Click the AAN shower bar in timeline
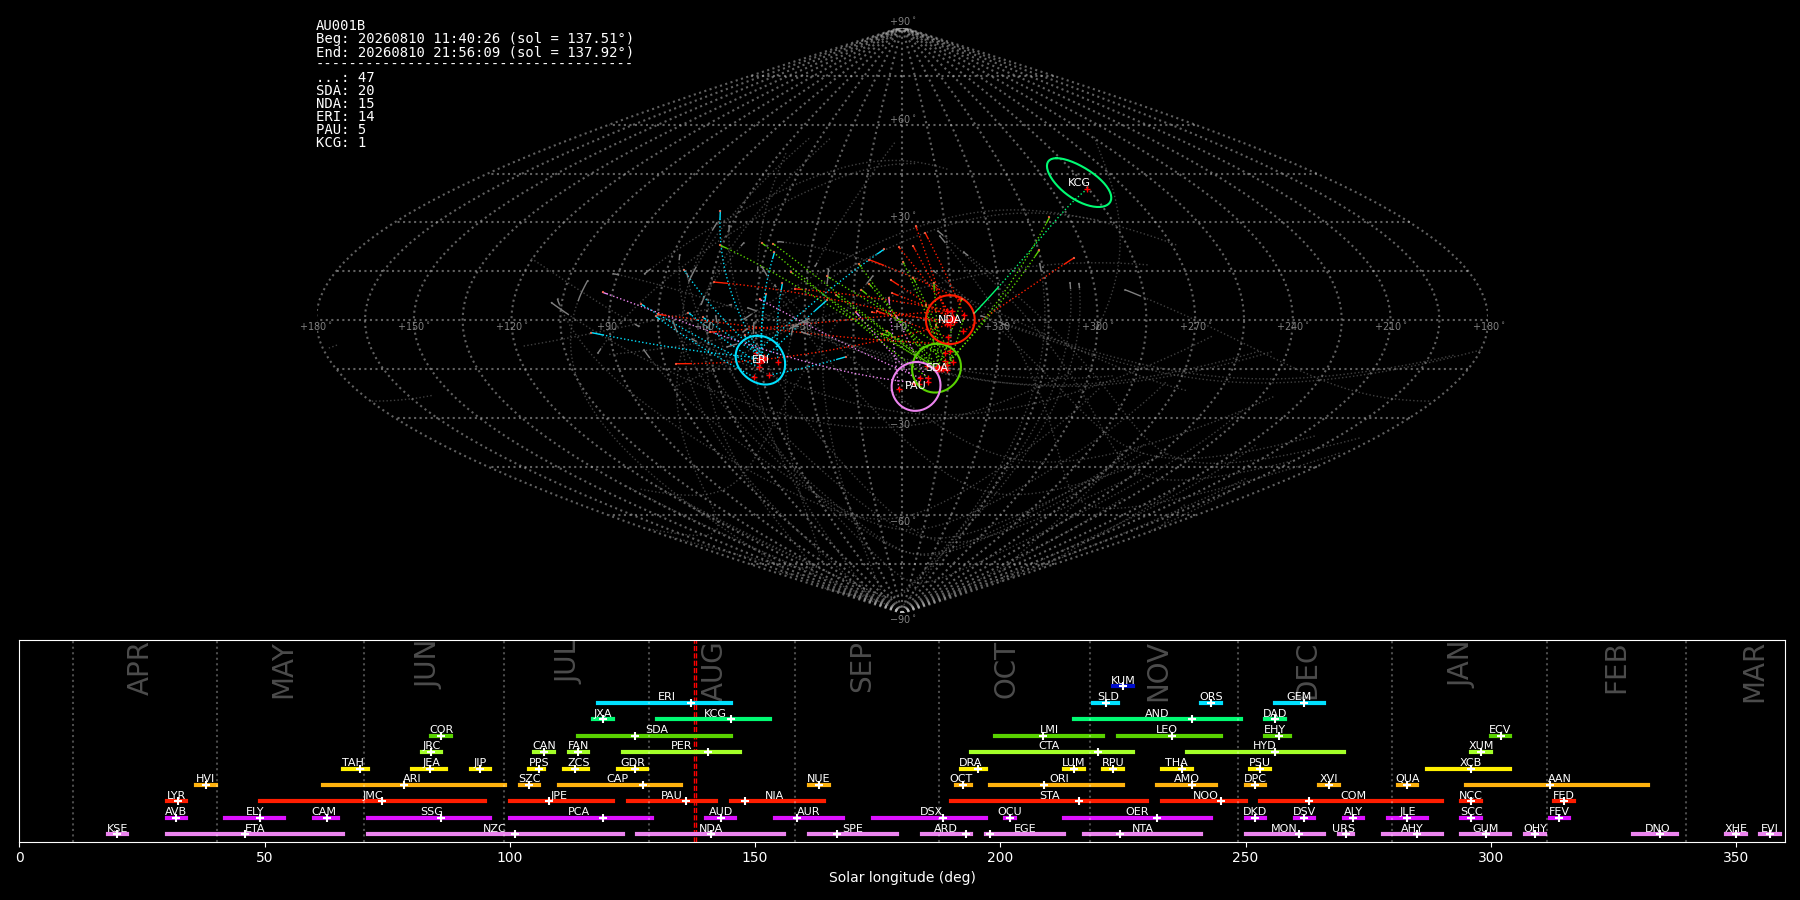This screenshot has width=1800, height=900. tap(1557, 785)
